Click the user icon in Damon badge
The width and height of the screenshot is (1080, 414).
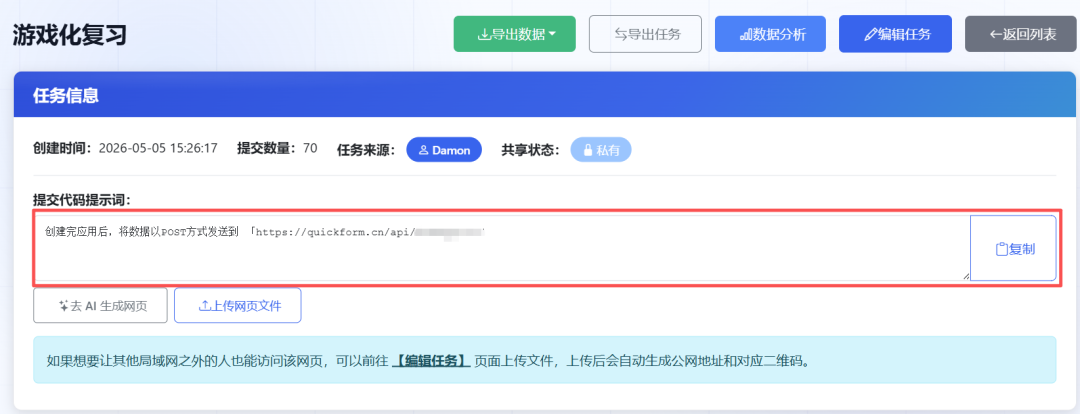pyautogui.click(x=424, y=150)
